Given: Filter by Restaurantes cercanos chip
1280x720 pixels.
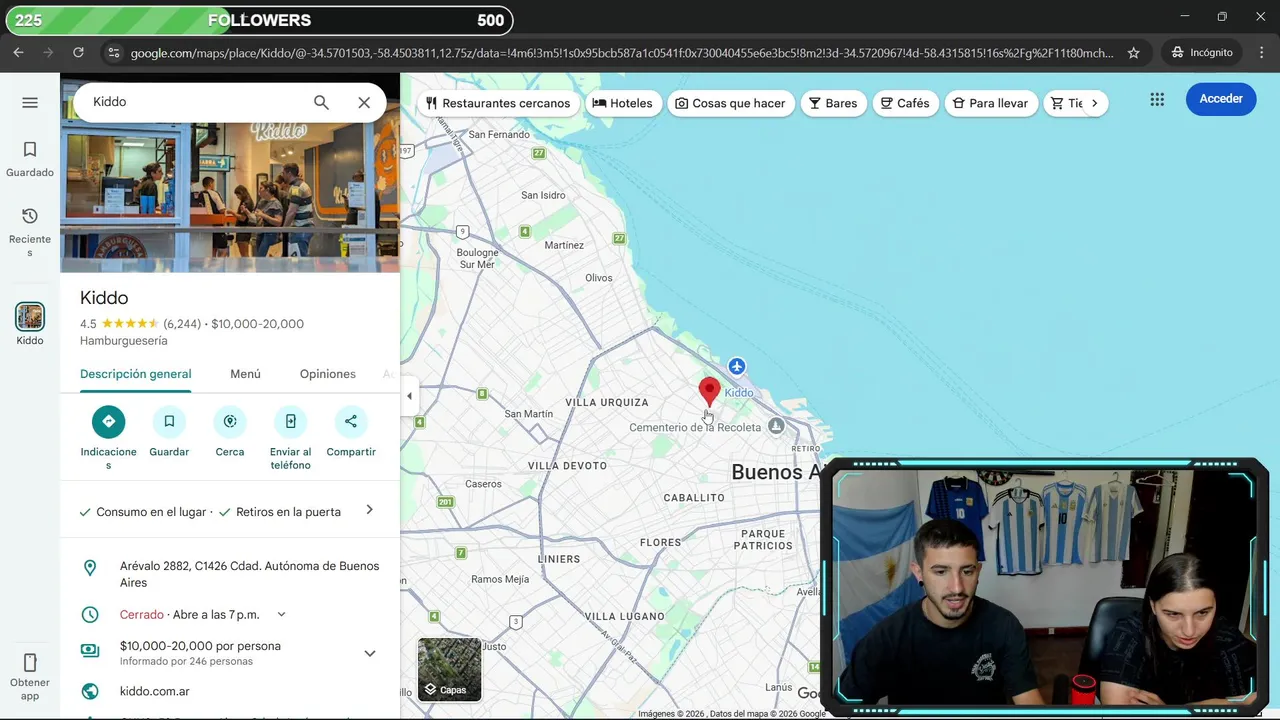Looking at the screenshot, I should coord(498,103).
